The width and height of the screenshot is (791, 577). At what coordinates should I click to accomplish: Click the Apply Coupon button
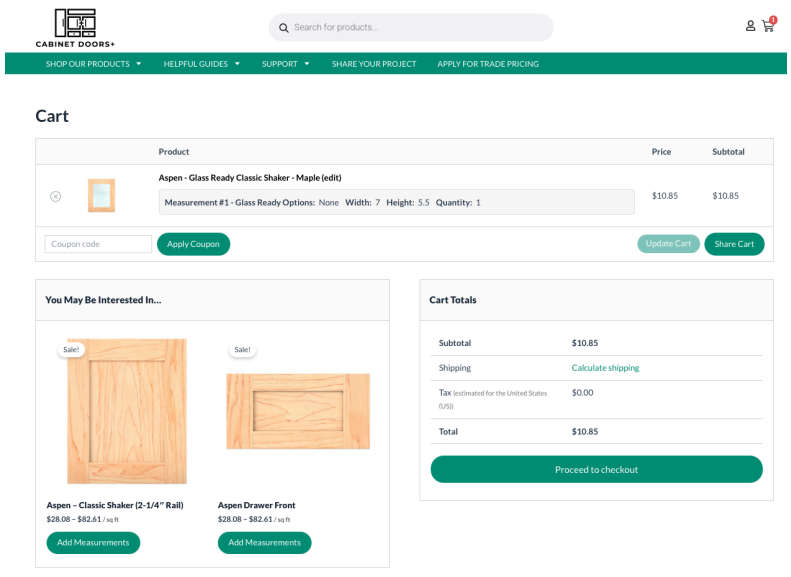point(193,244)
